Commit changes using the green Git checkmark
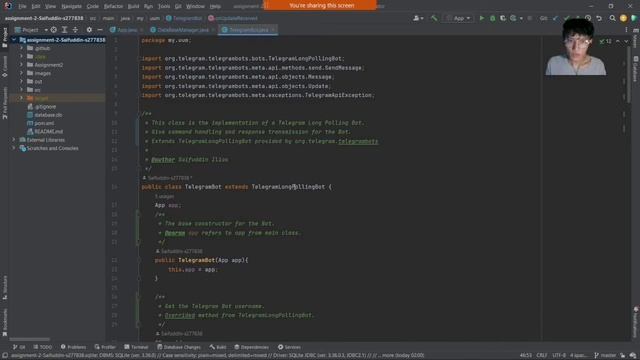 coord(567,18)
